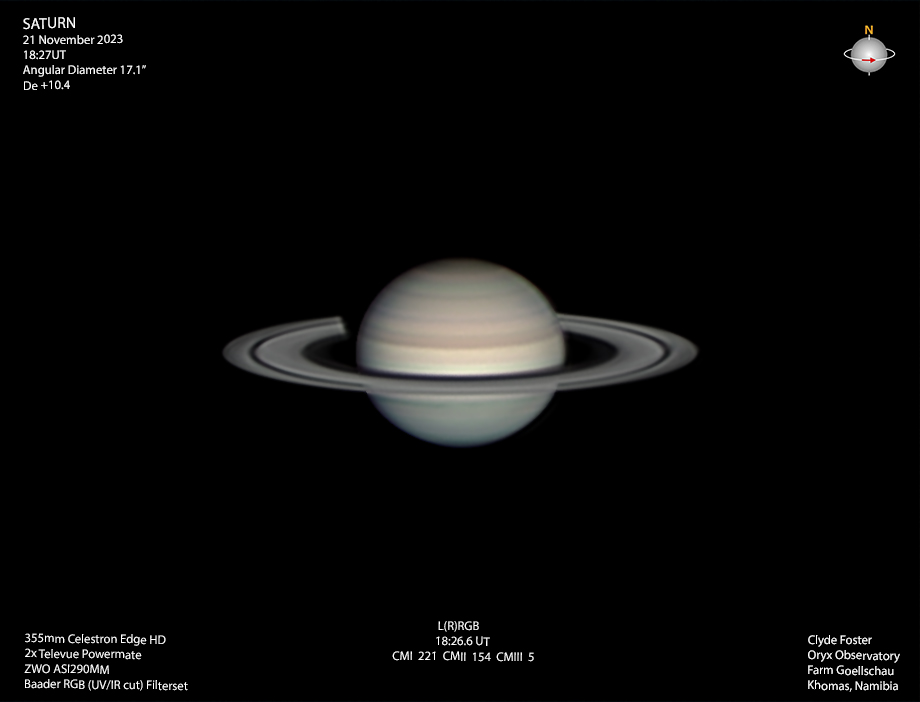Click the 18:27UT time text

45,55
